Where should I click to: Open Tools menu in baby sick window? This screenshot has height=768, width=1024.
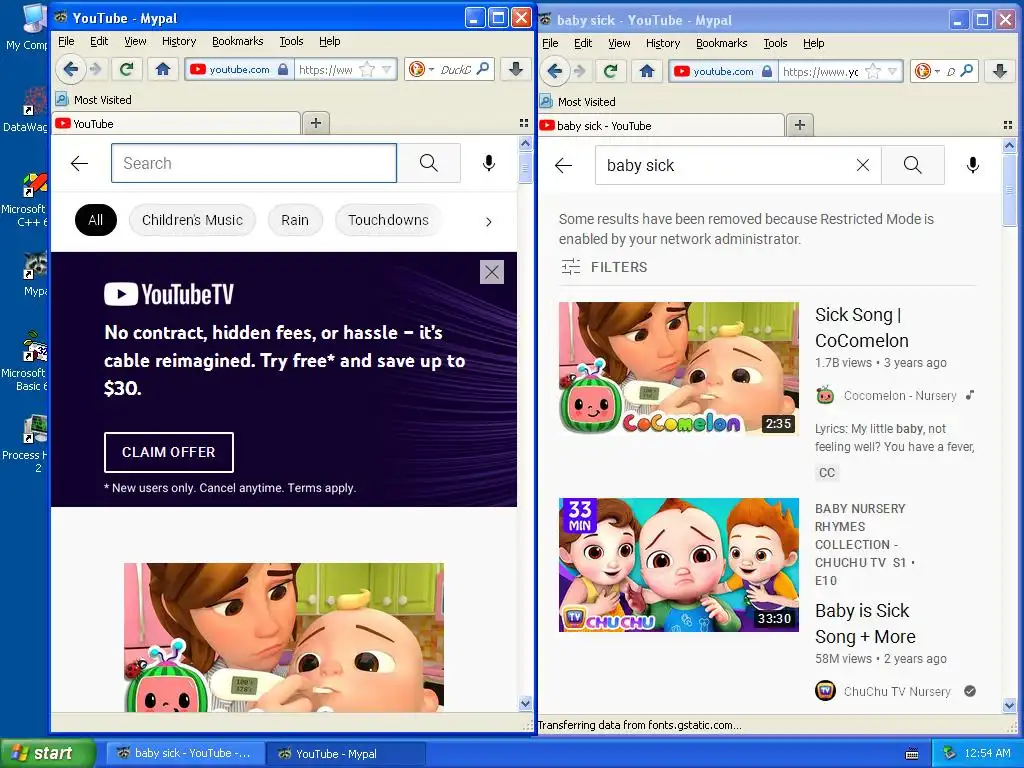tap(775, 43)
